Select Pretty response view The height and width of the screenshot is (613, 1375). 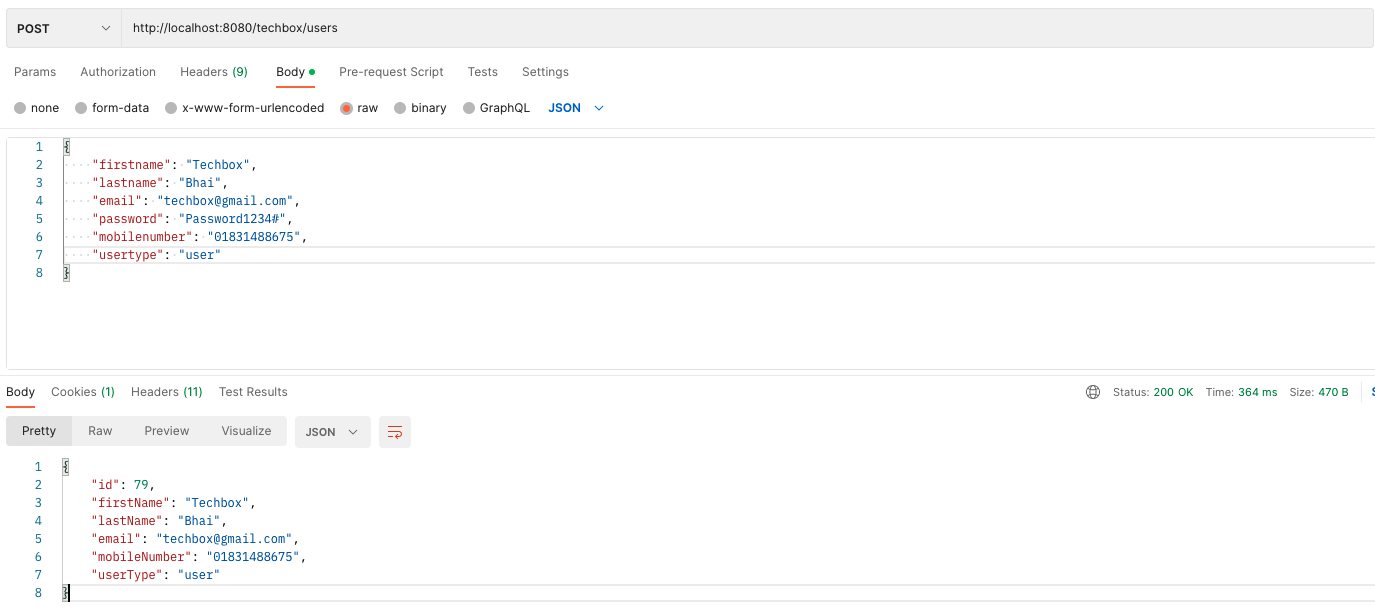point(39,431)
